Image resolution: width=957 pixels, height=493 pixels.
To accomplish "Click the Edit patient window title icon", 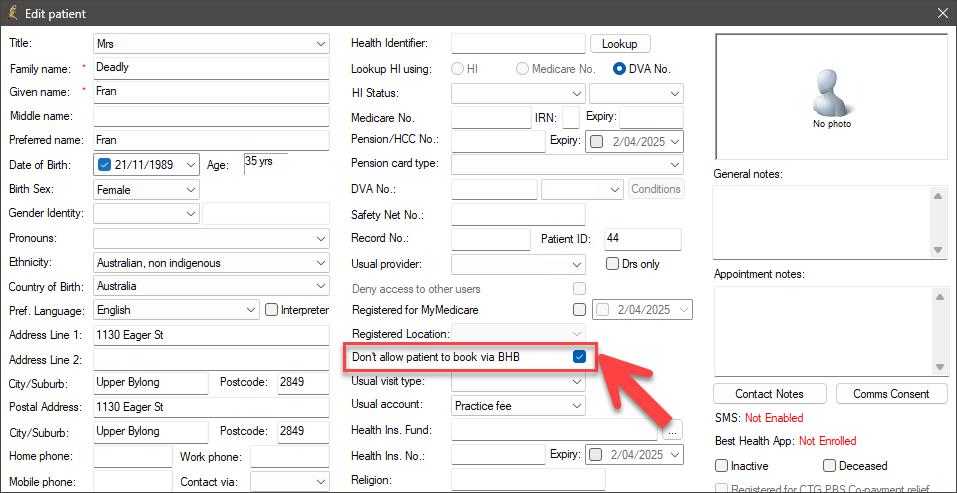I will [12, 13].
